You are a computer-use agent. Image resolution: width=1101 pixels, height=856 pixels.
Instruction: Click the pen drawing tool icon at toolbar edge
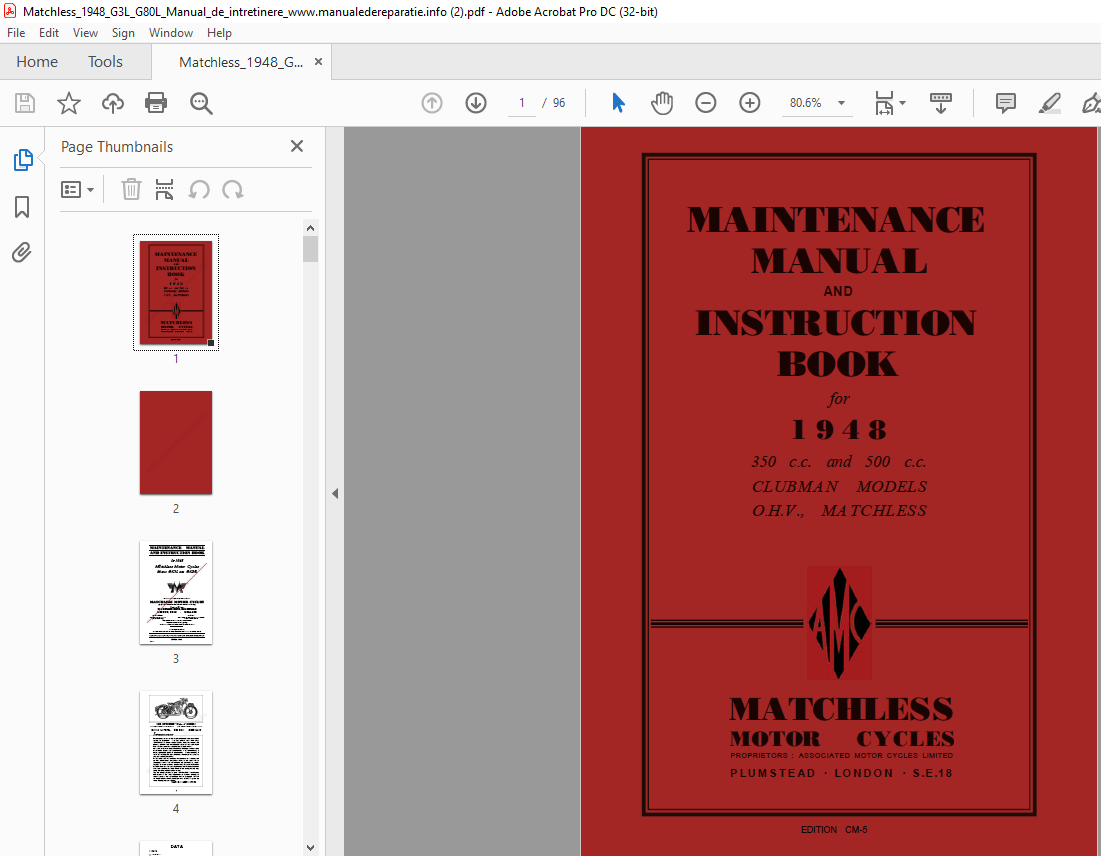(x=1091, y=103)
